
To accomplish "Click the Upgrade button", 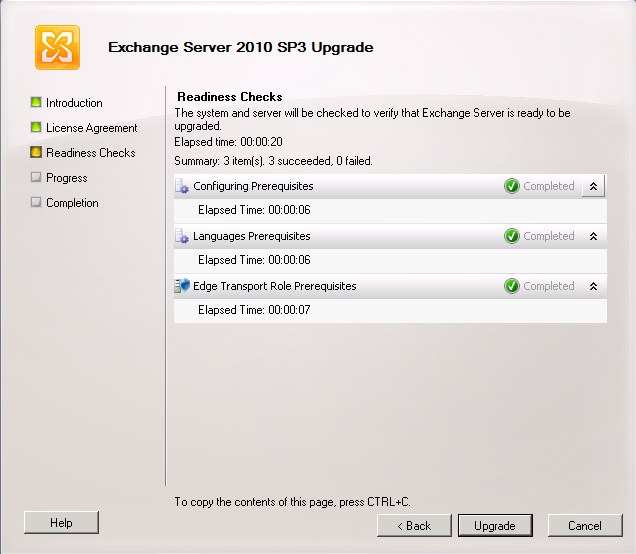I will click(495, 526).
